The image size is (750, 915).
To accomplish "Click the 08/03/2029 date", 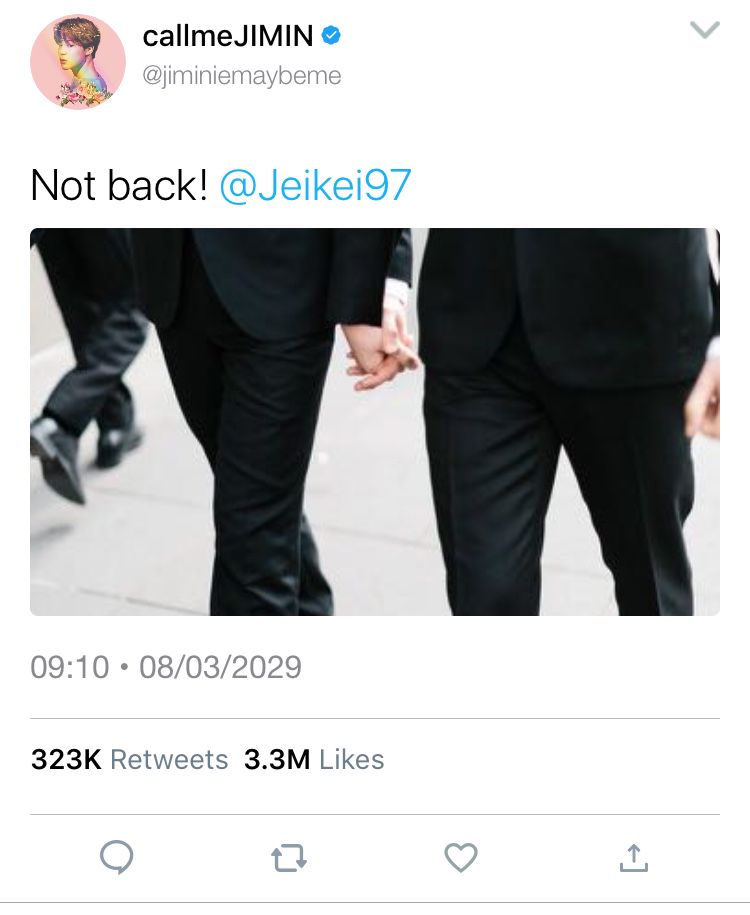I will 220,667.
